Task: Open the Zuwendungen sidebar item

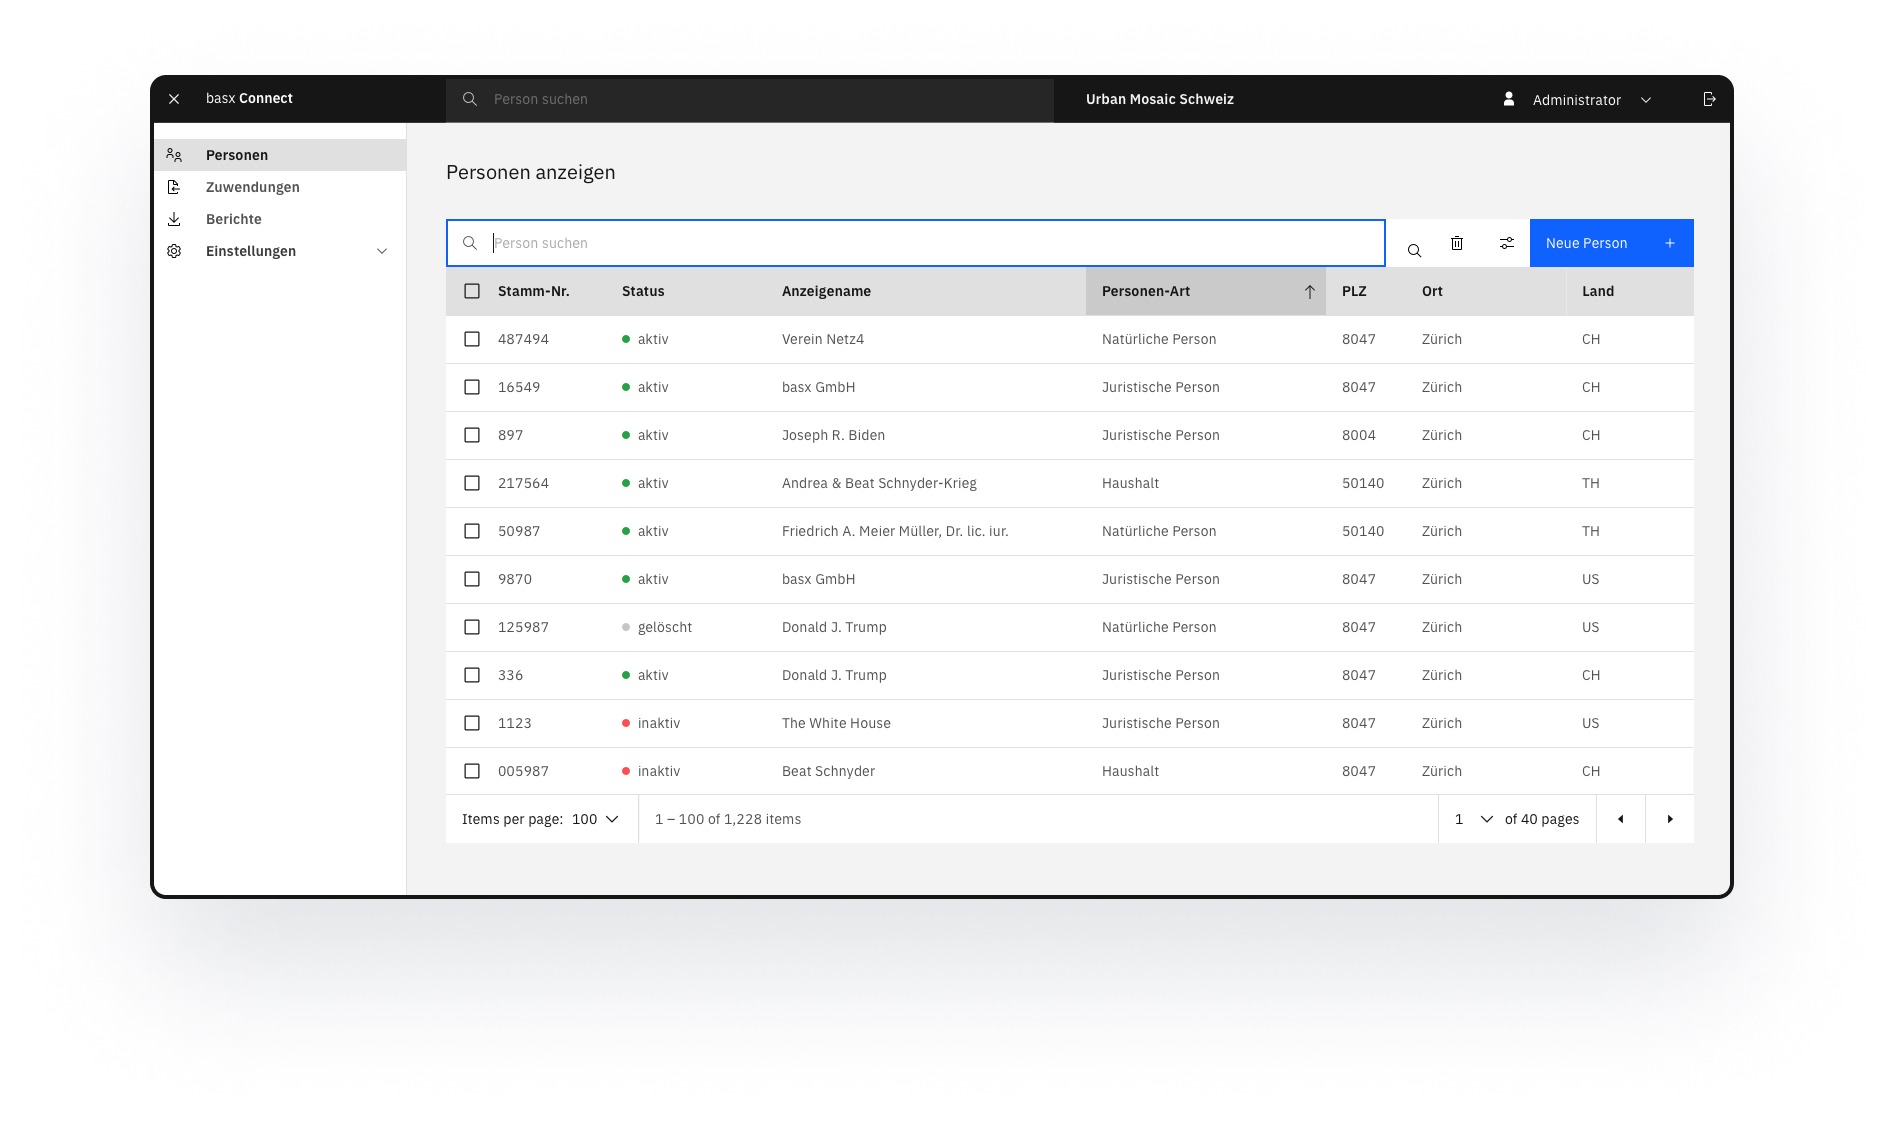Action: [x=252, y=187]
